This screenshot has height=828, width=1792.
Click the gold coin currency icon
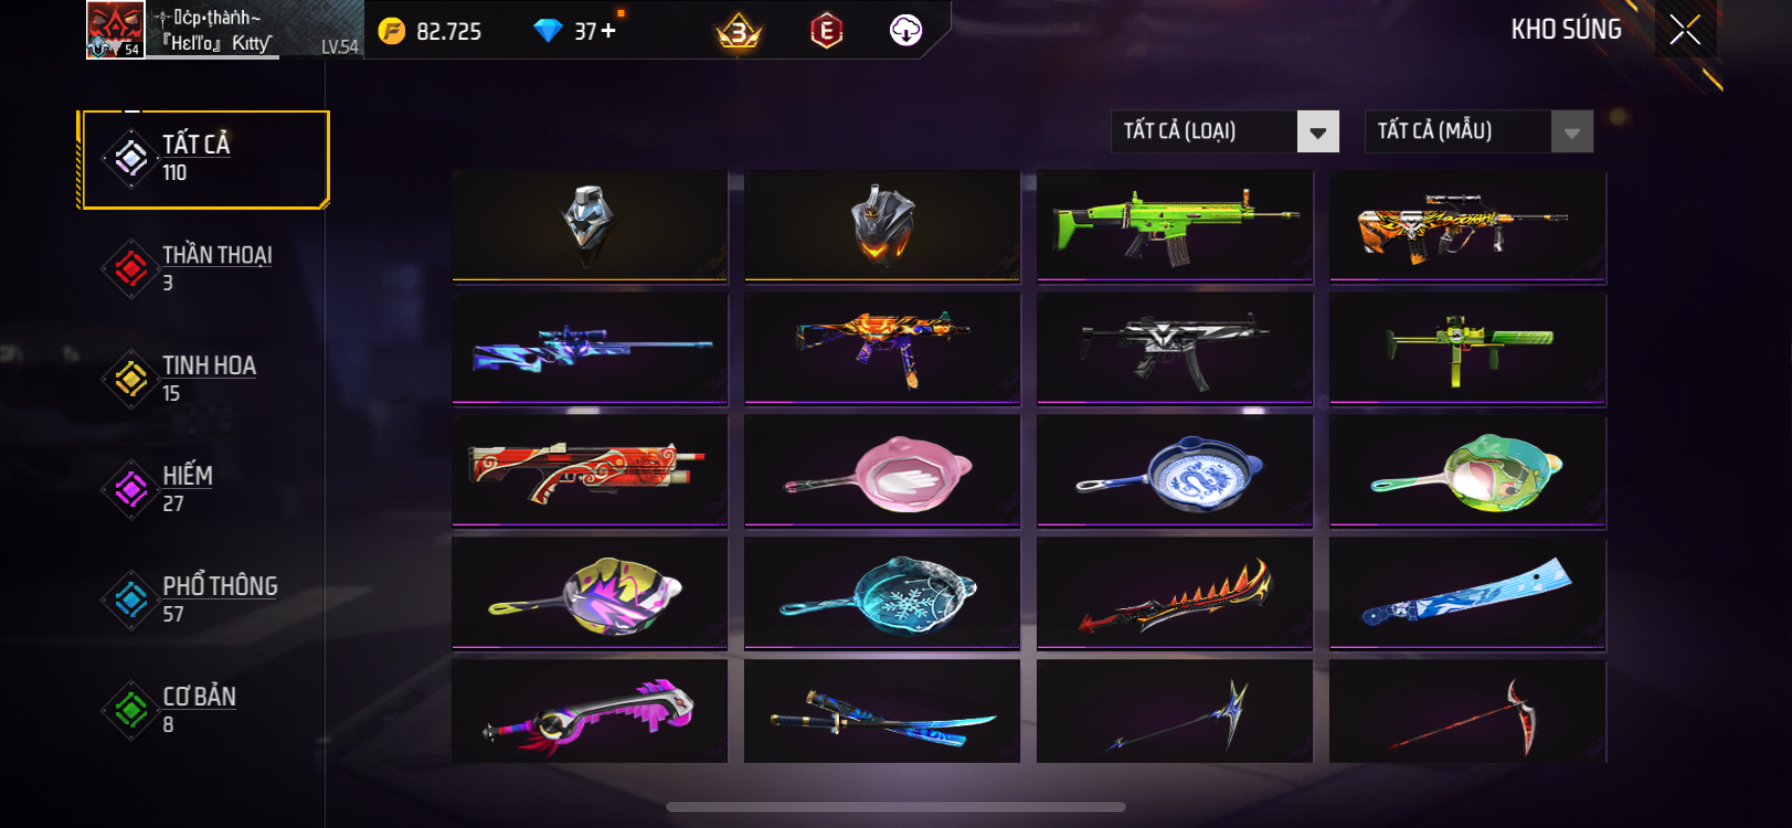(x=391, y=31)
